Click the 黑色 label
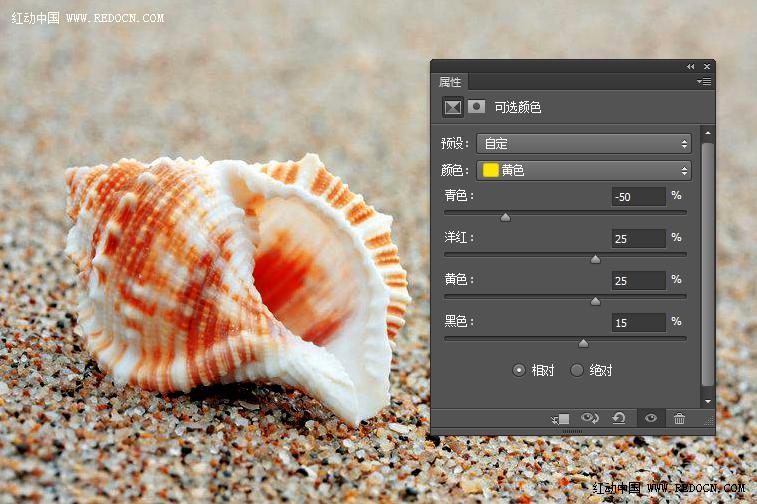The image size is (757, 504). tap(459, 322)
